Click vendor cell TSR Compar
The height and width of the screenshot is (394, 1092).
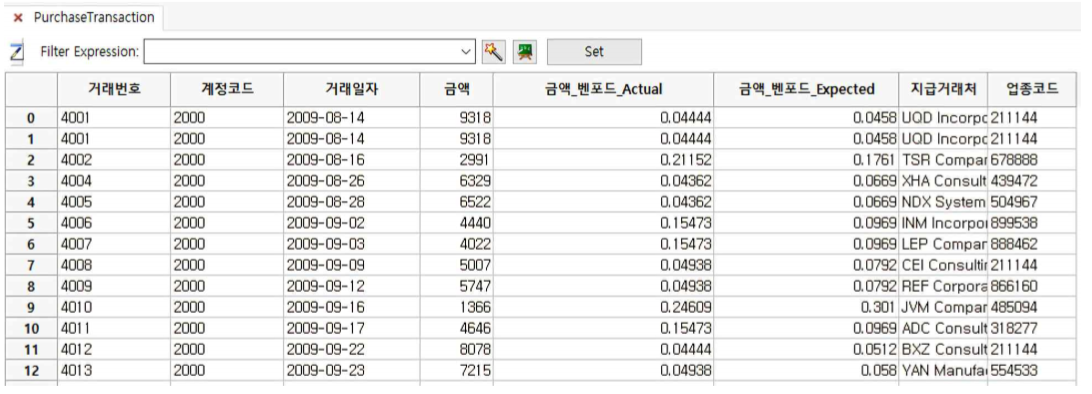click(x=944, y=160)
